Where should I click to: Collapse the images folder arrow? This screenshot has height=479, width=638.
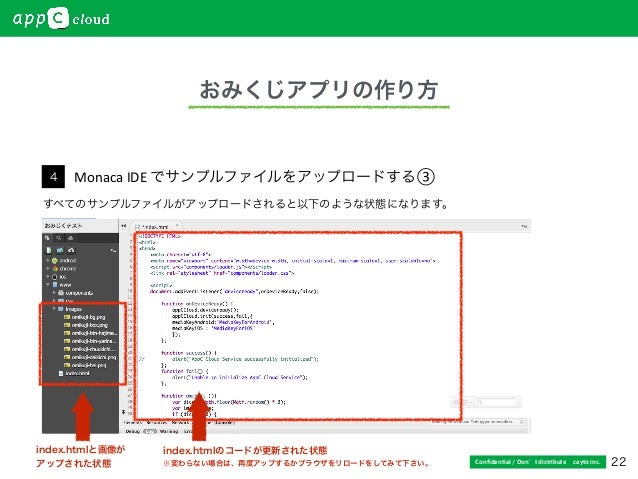tap(54, 309)
